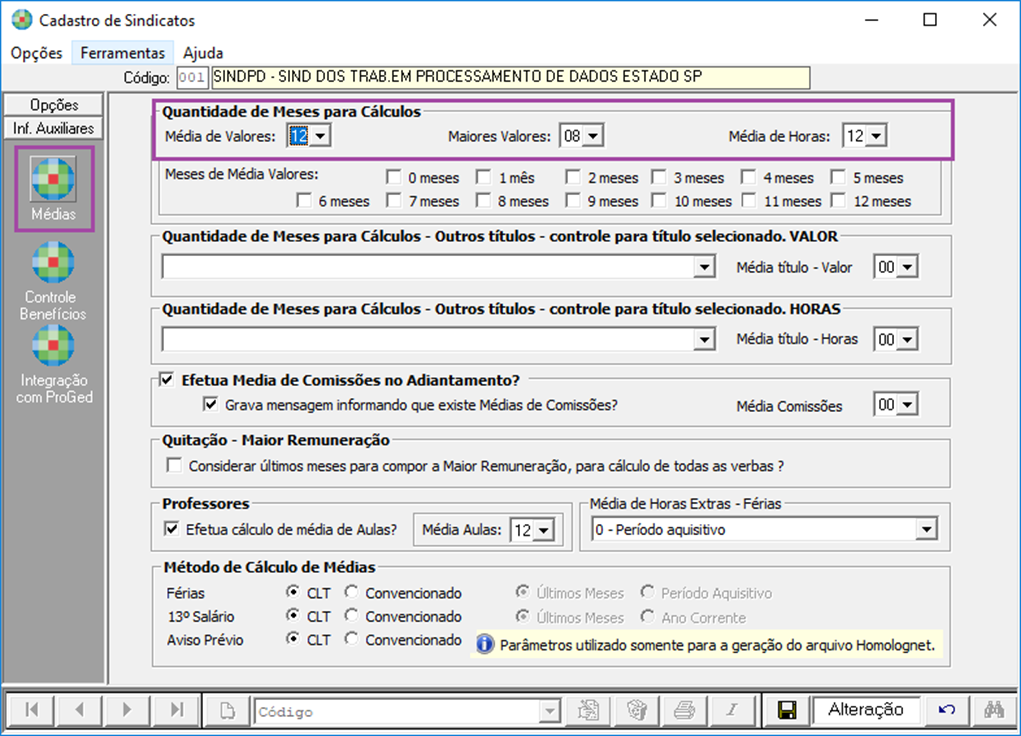Select Convencionado for 13º Salário
This screenshot has height=736, width=1021.
tap(352, 616)
